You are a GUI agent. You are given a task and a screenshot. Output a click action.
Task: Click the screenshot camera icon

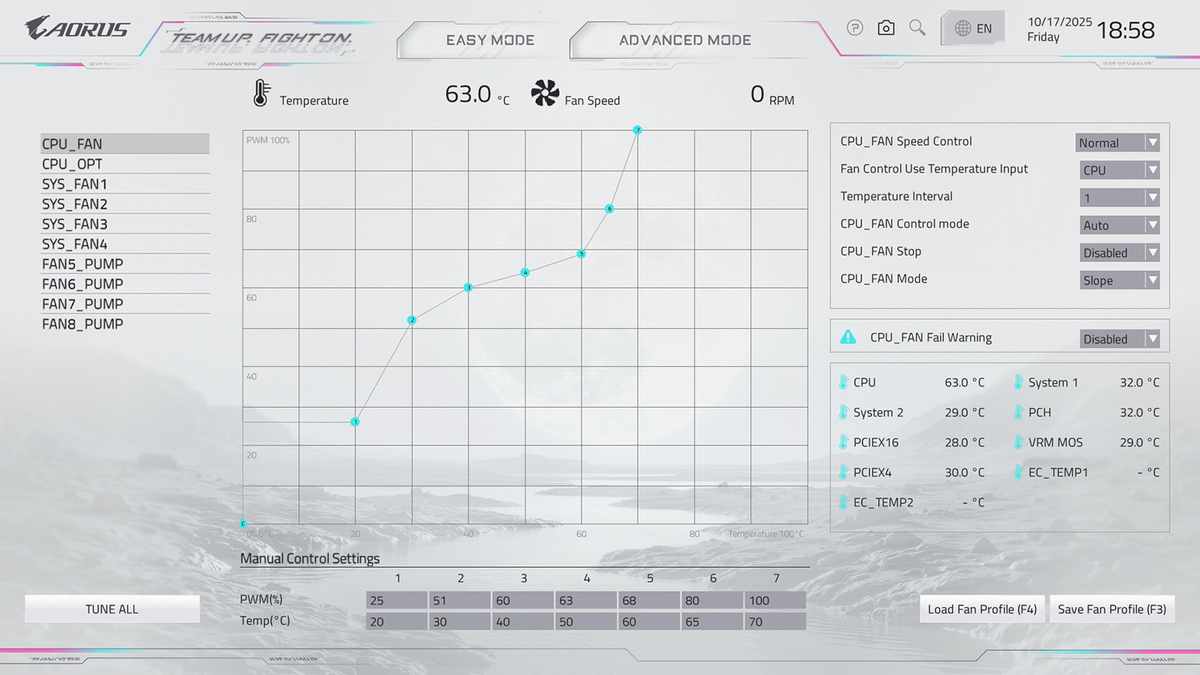pyautogui.click(x=886, y=28)
